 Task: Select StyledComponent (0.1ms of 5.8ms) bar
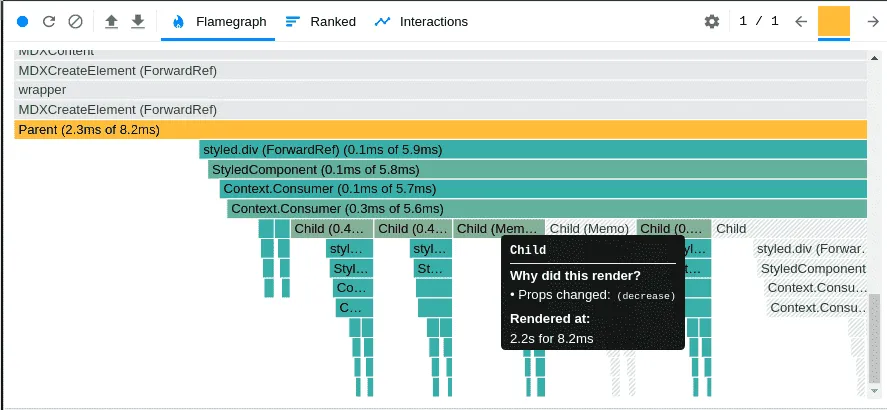coord(537,169)
